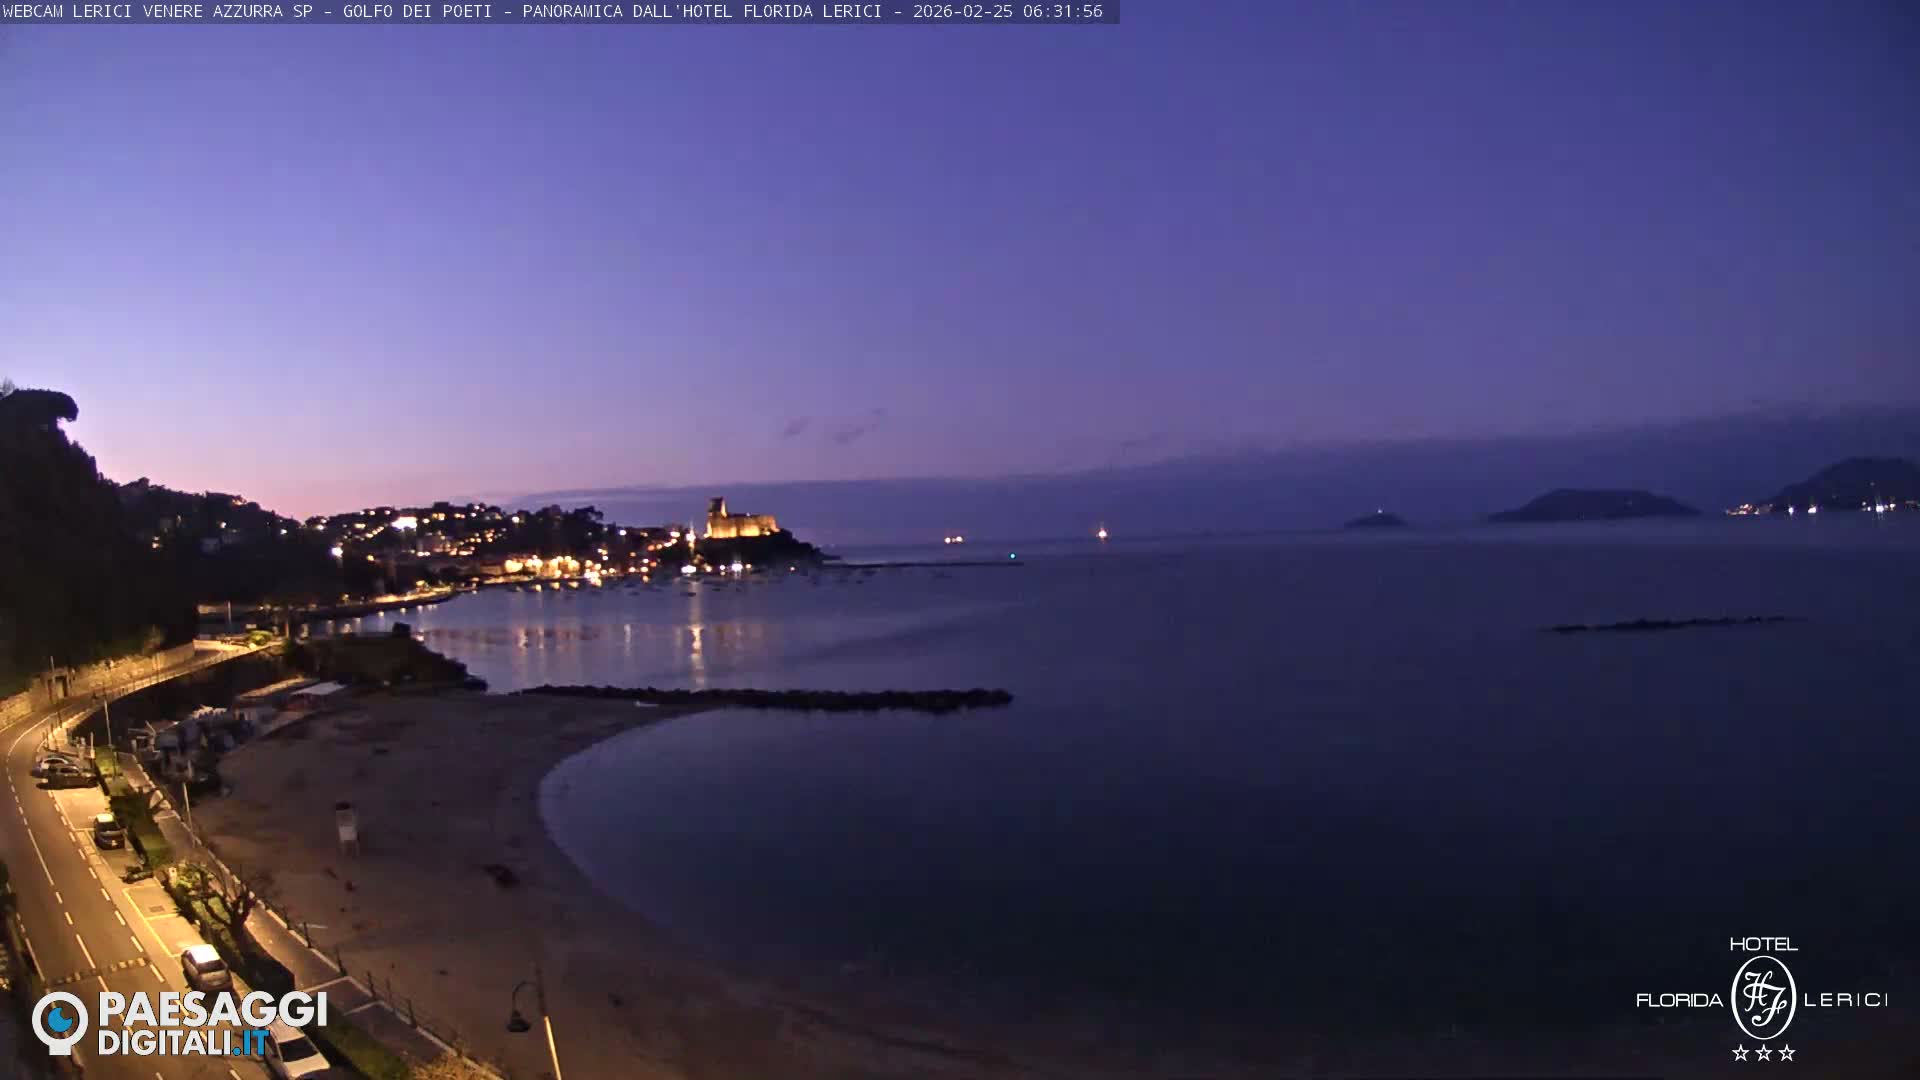This screenshot has height=1080, width=1920.
Task: Click the webcam title timestamp overlay text
Action: tap(552, 11)
